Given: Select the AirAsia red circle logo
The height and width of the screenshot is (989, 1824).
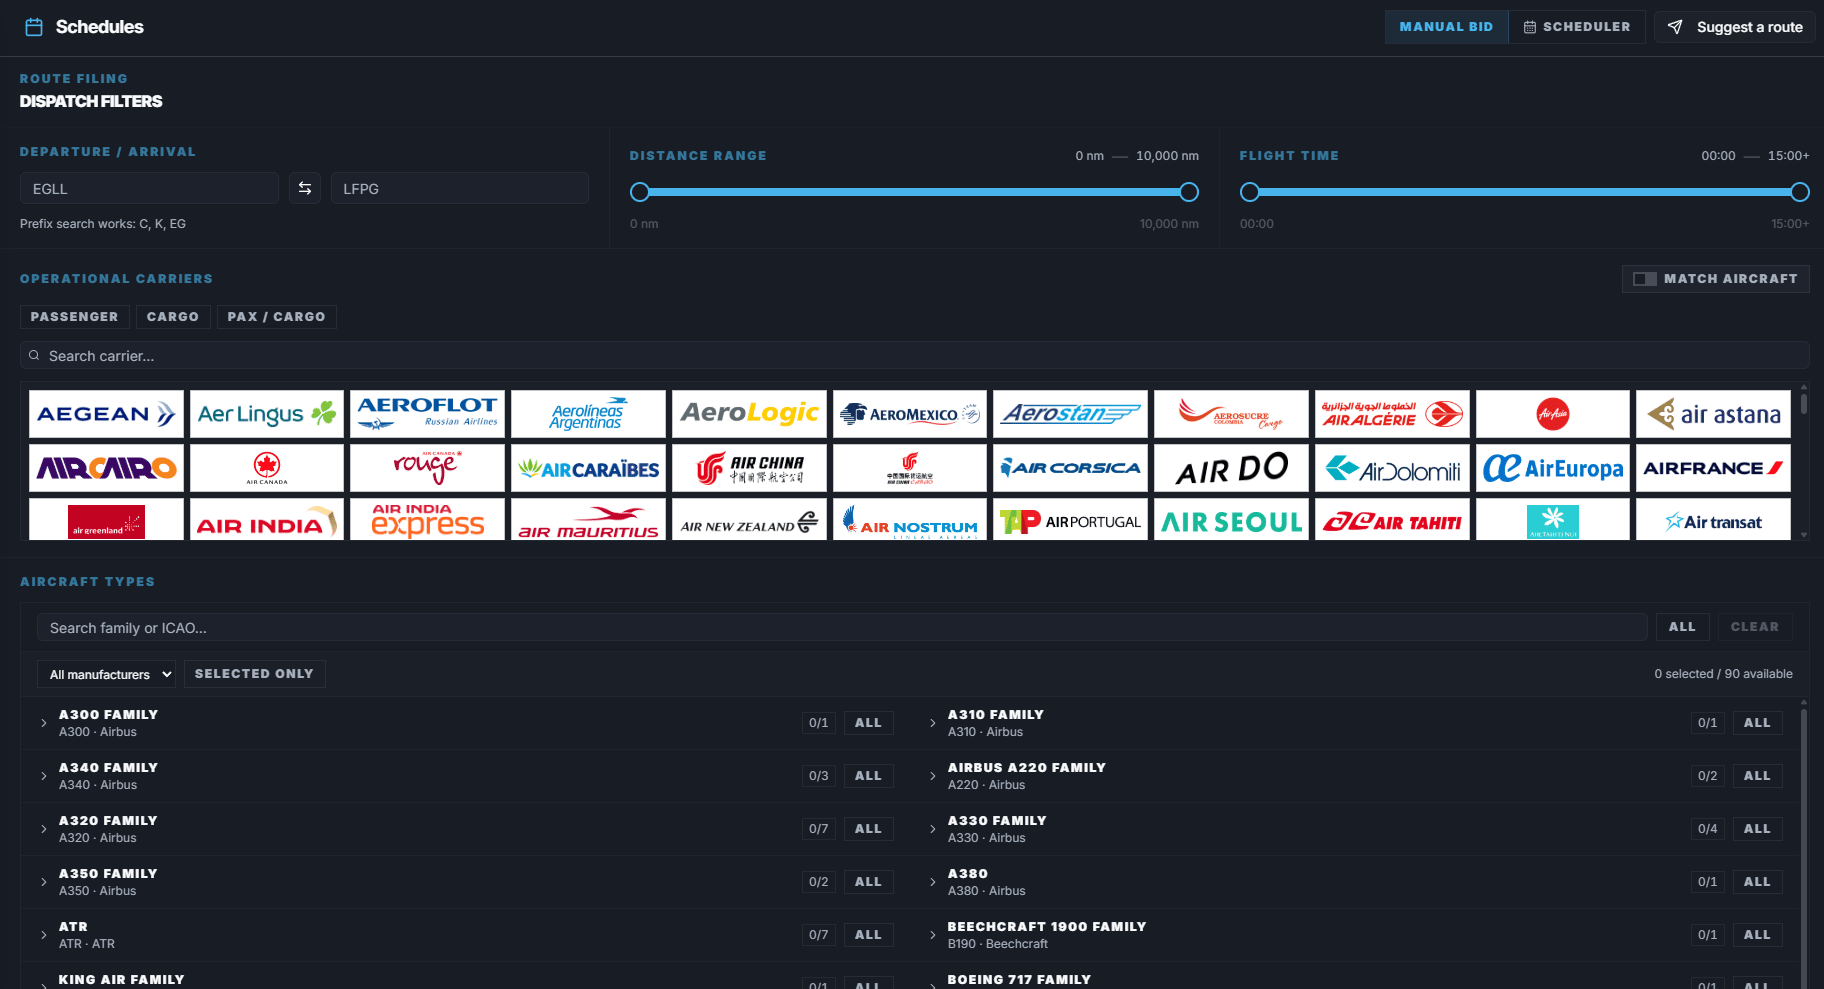Looking at the screenshot, I should 1553,414.
